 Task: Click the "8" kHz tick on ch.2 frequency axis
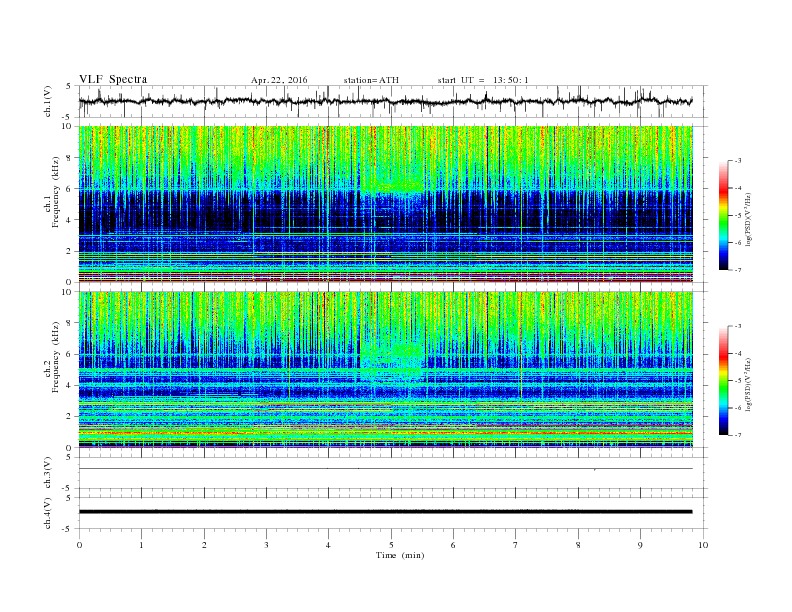coord(69,323)
